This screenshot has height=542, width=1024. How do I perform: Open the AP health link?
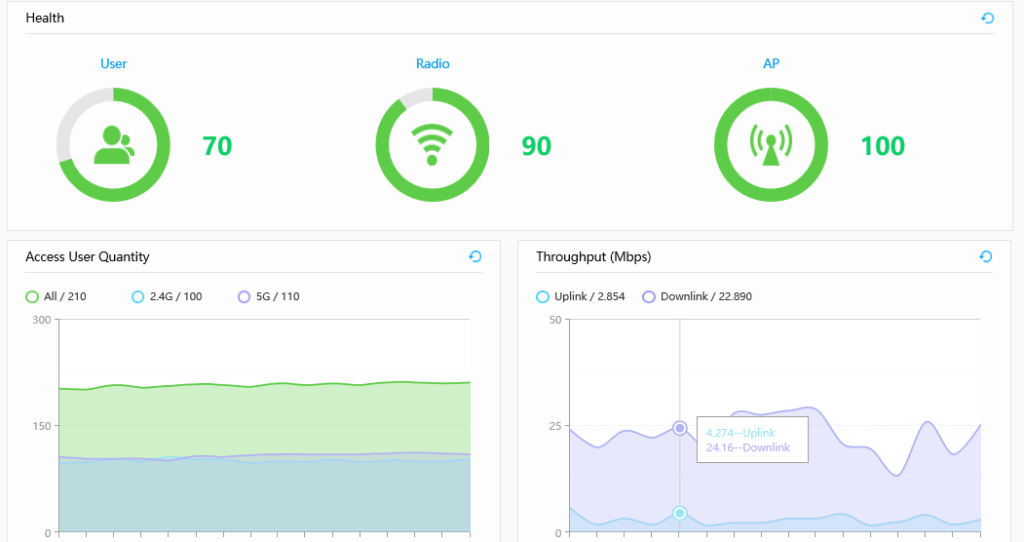770,64
